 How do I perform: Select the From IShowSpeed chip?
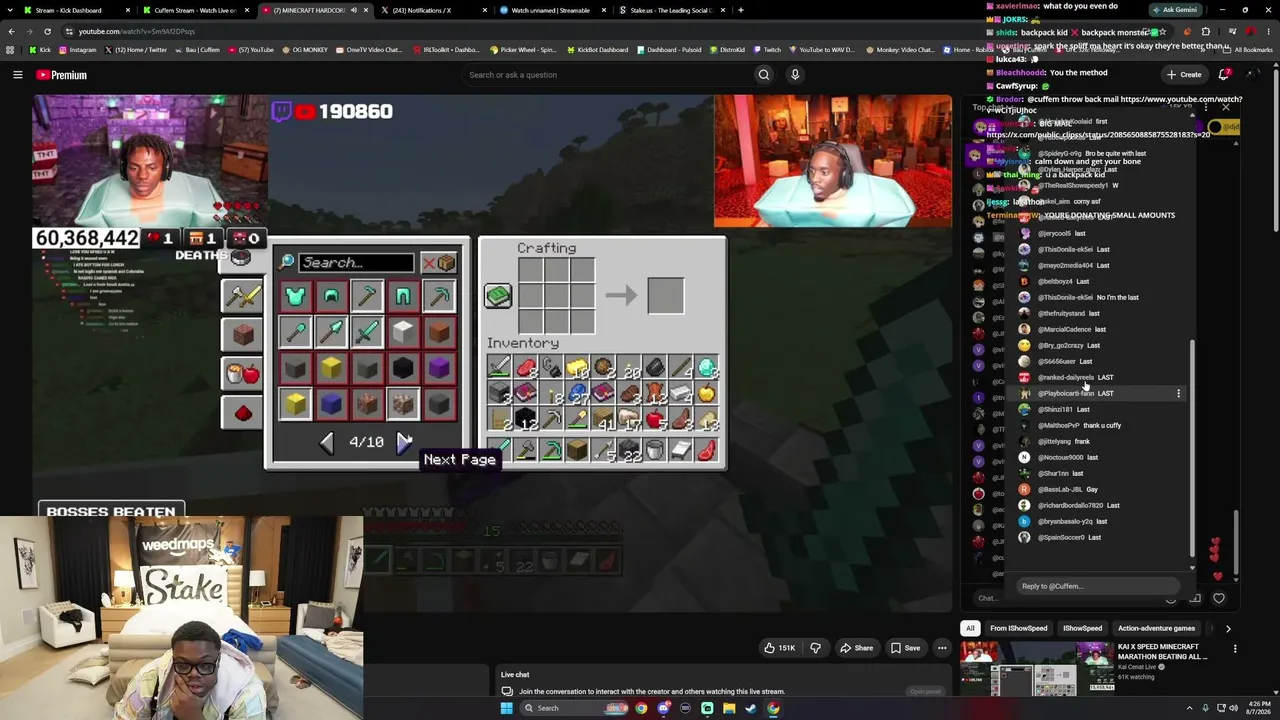[1018, 628]
